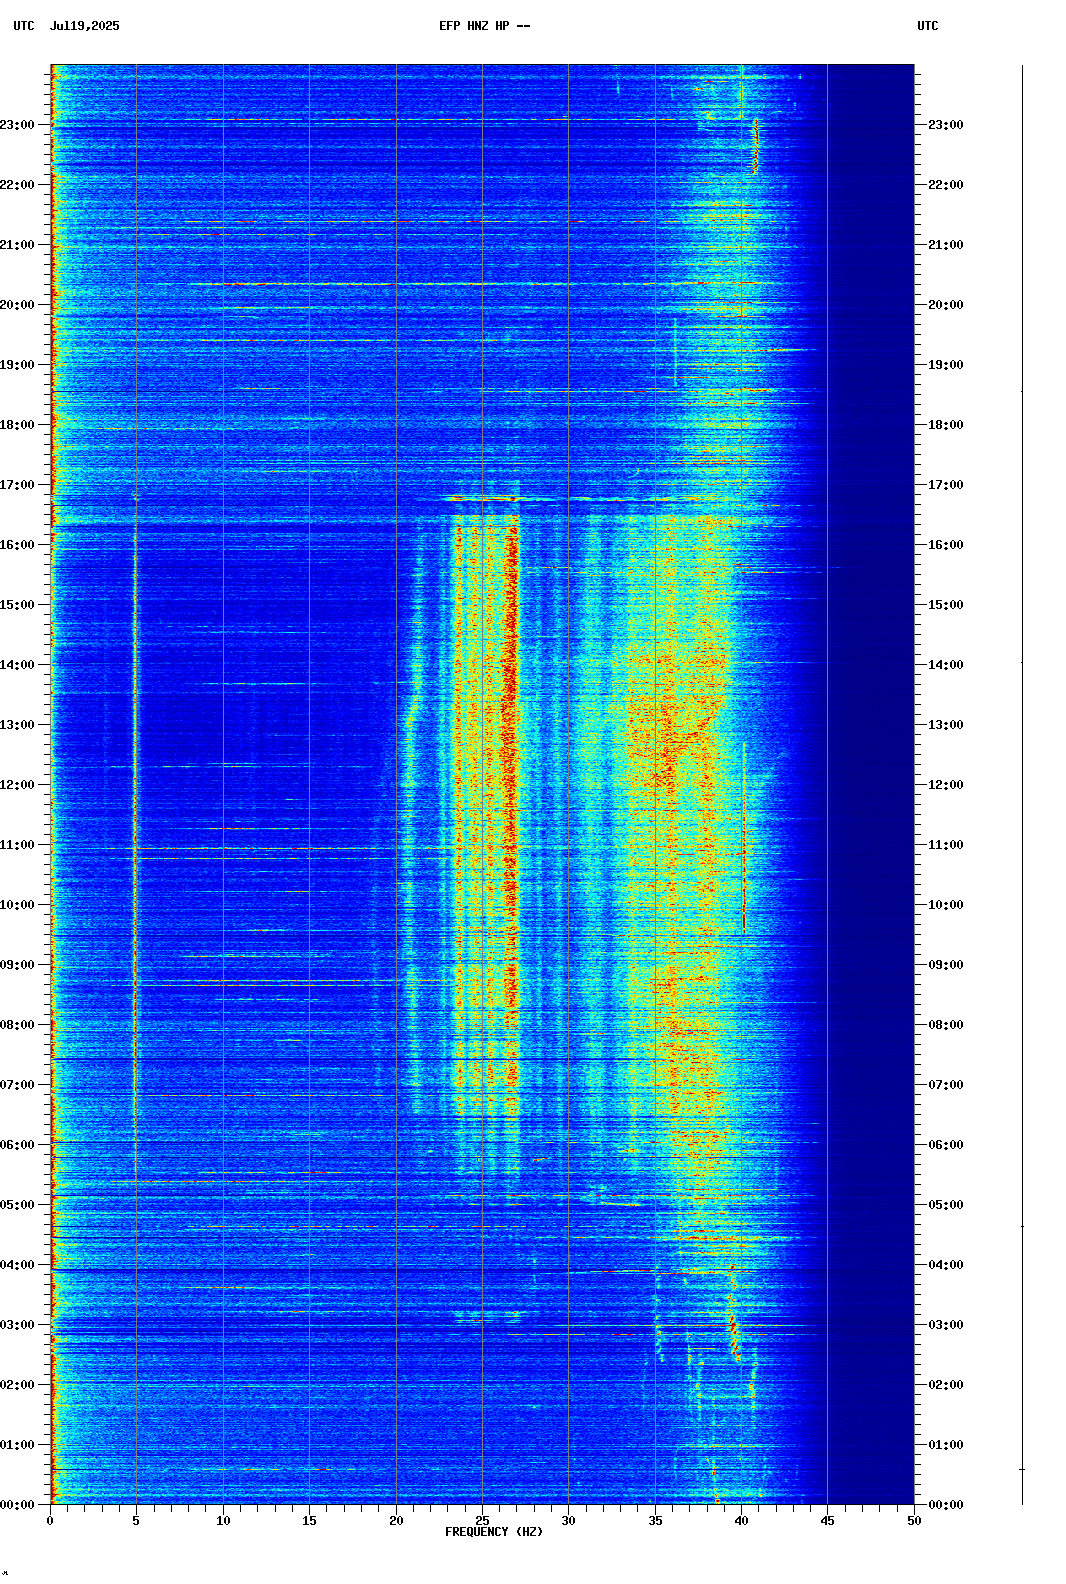The image size is (1066, 1584).
Task: Click 19:00 on the right time axis
Action: click(946, 365)
